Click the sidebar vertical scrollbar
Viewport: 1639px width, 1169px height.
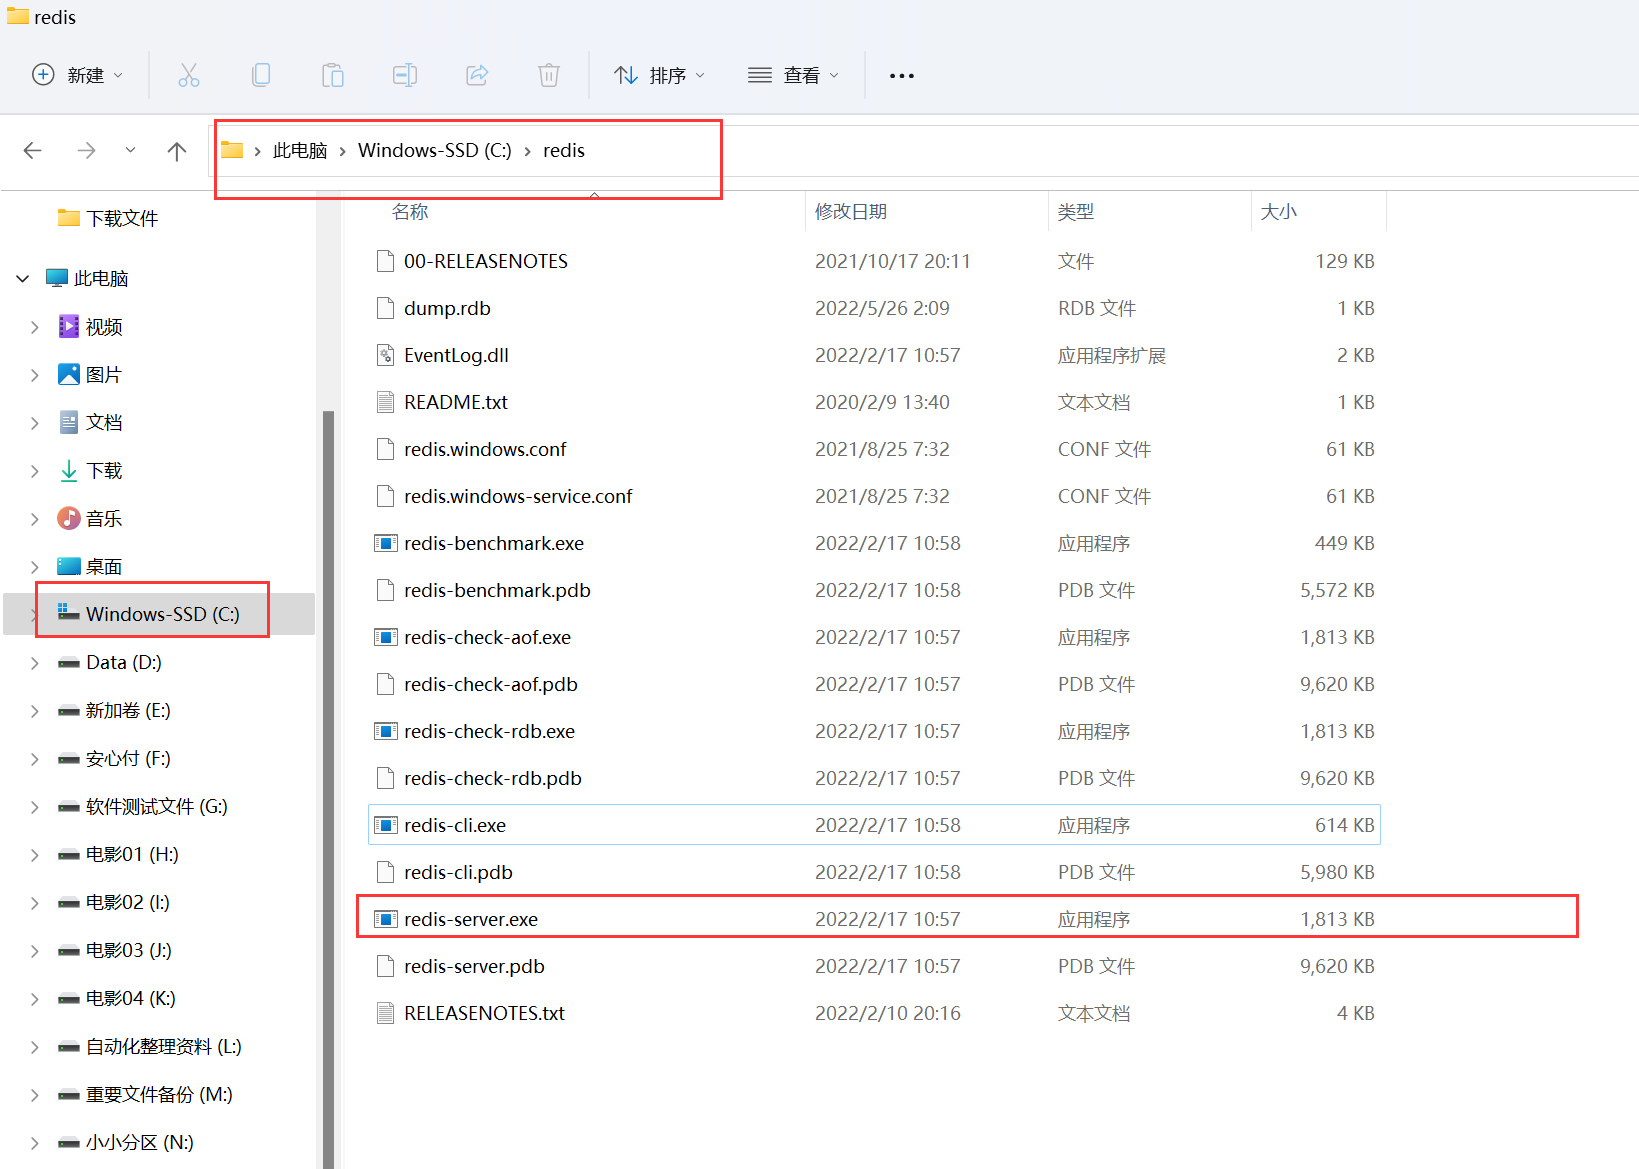(328, 790)
